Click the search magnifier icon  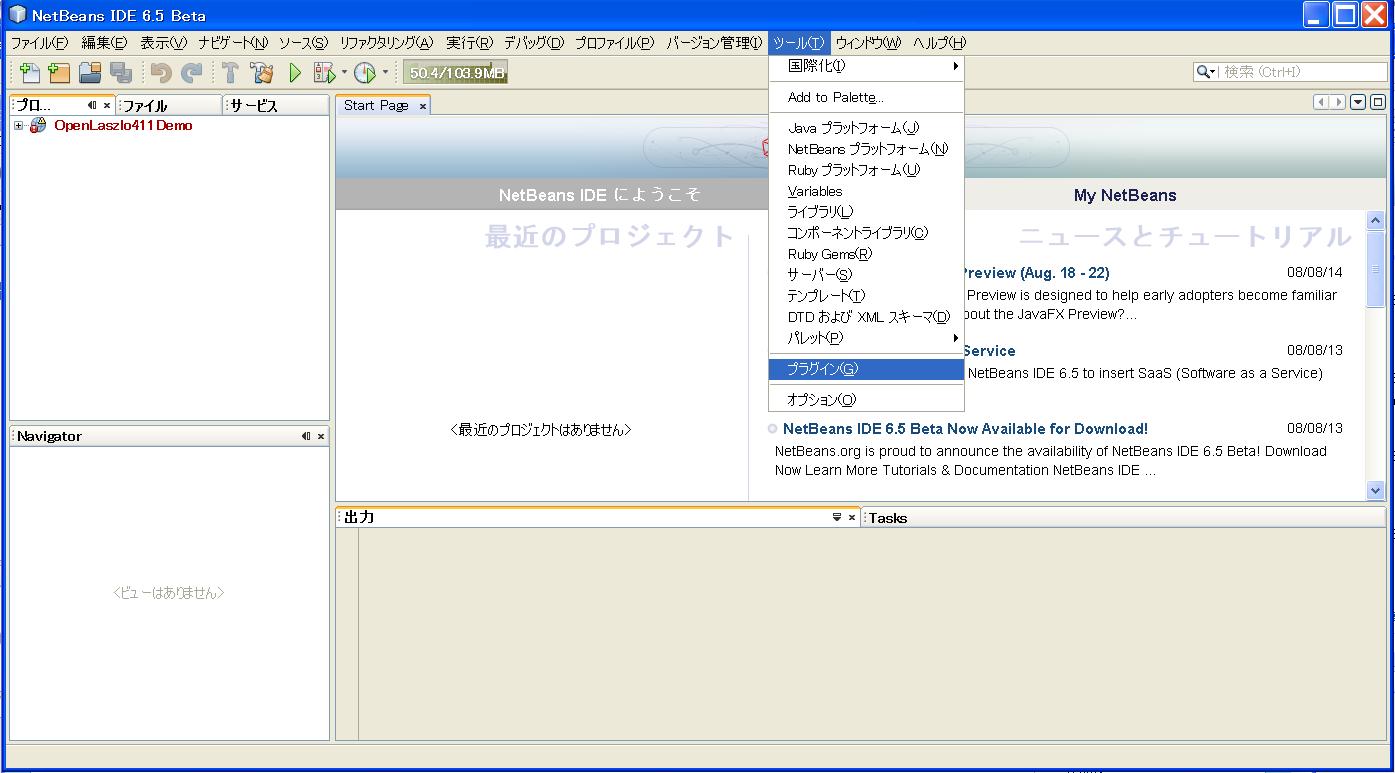[x=1203, y=72]
